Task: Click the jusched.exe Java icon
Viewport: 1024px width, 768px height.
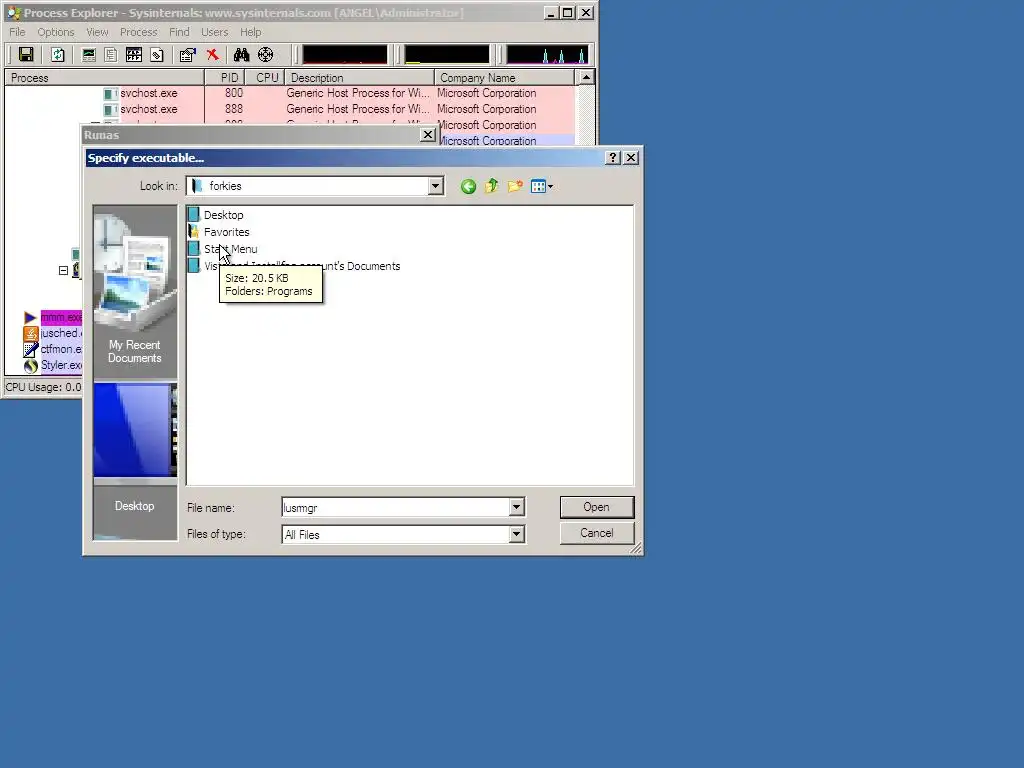Action: click(31, 333)
